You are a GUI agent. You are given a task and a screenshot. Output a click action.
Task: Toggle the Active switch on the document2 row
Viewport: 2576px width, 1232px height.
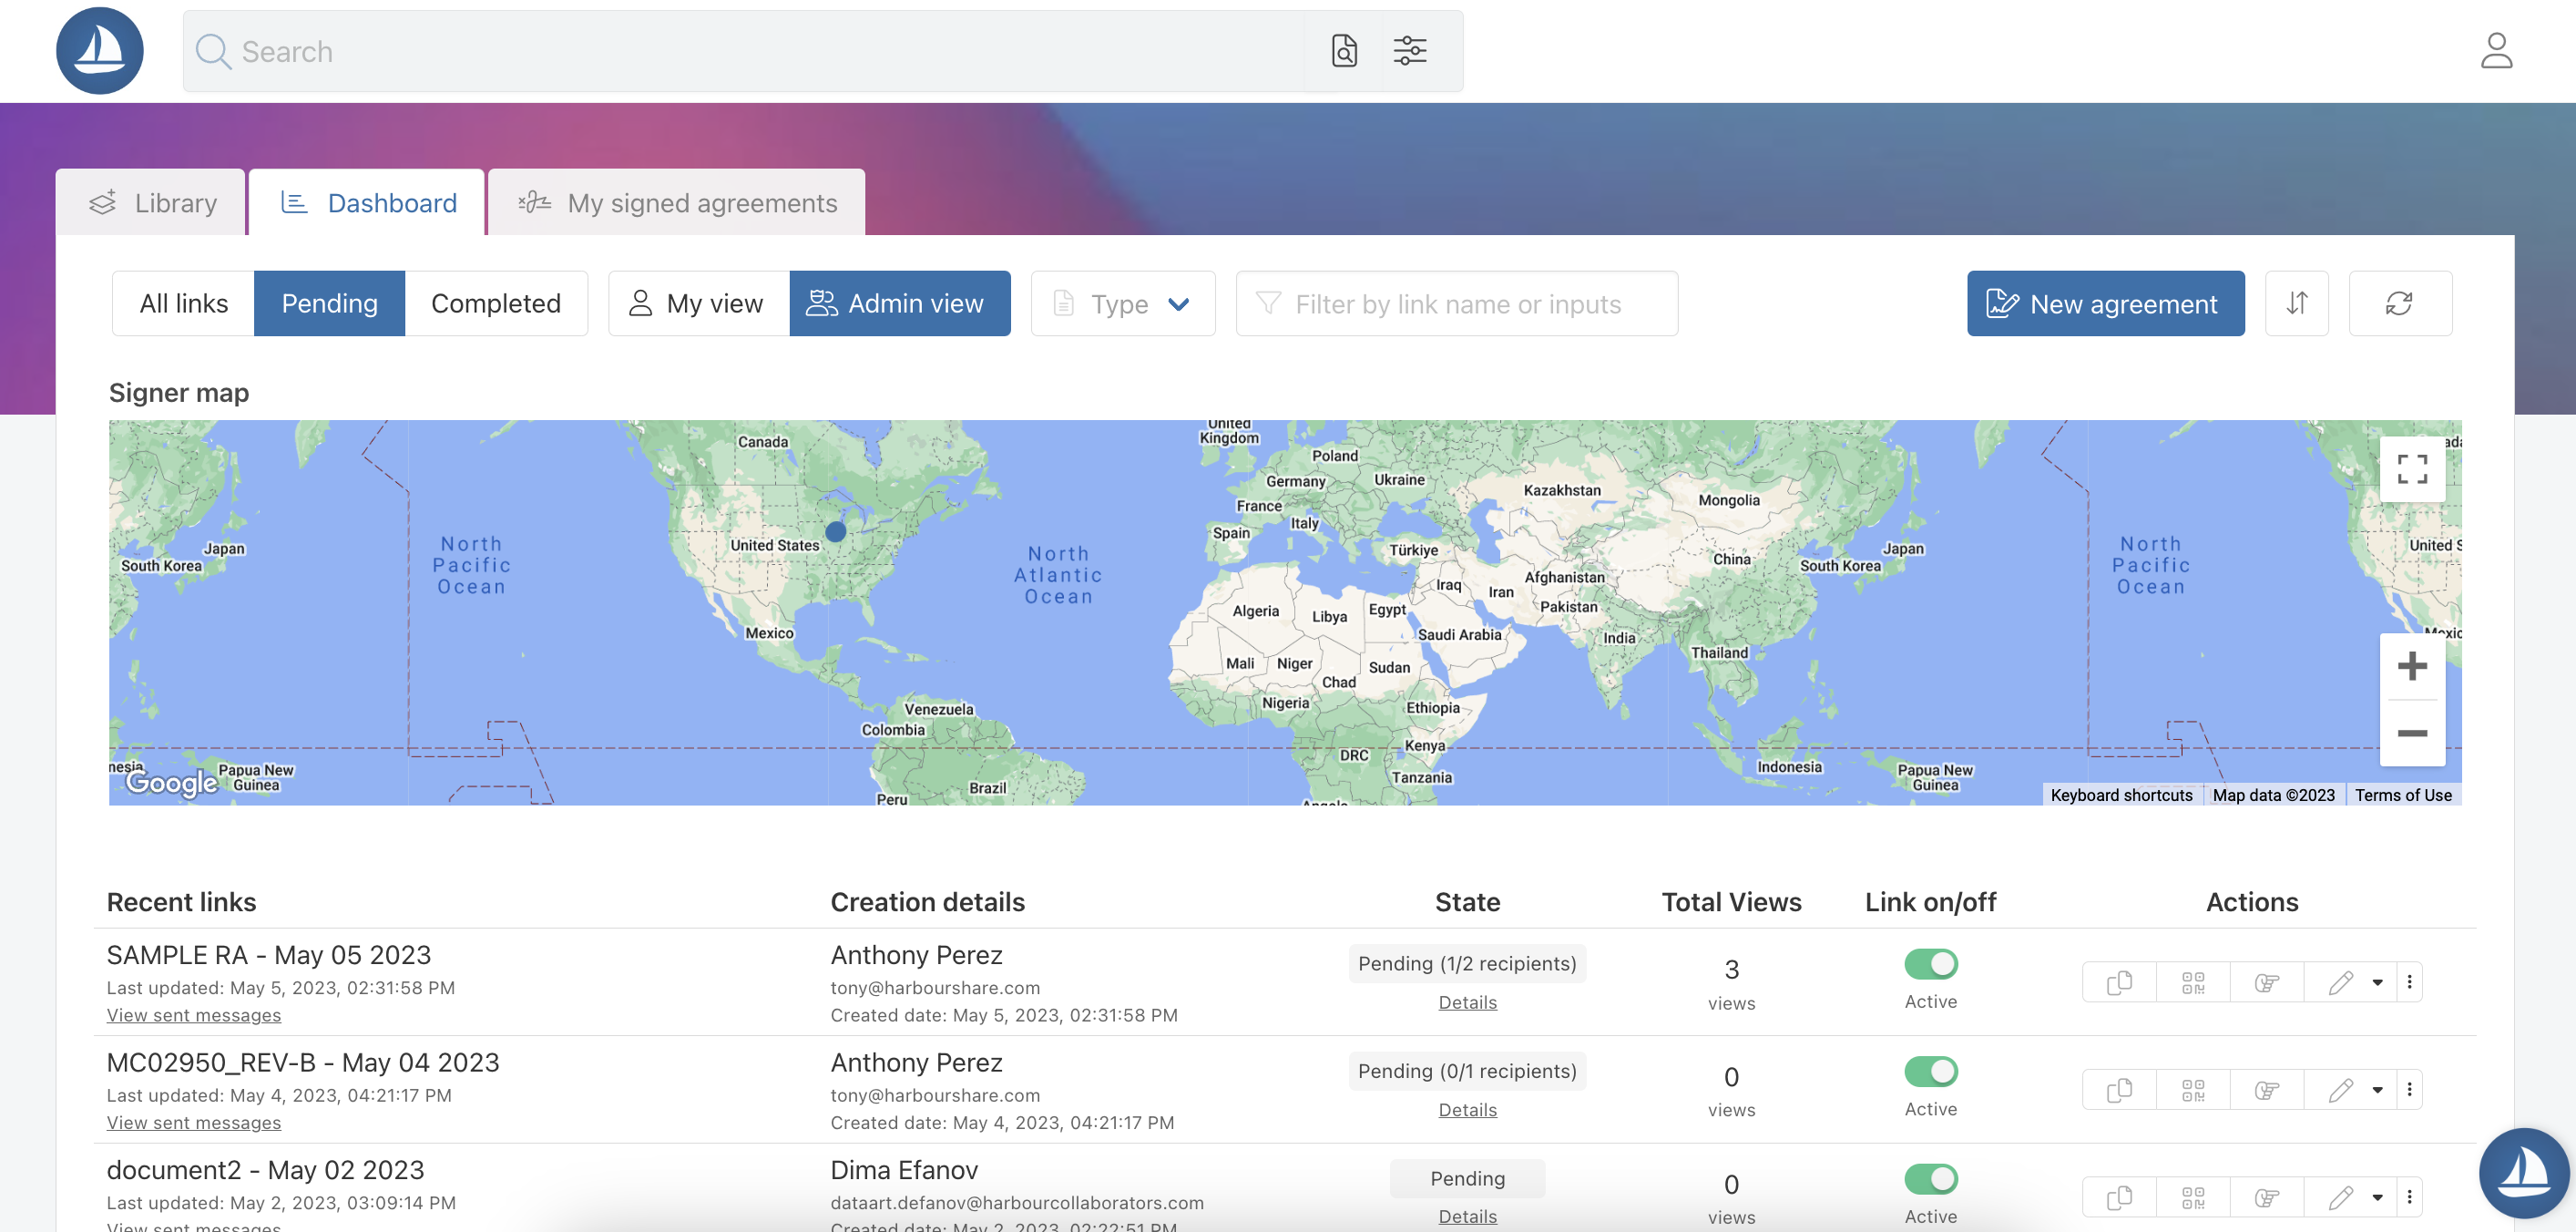tap(1931, 1178)
